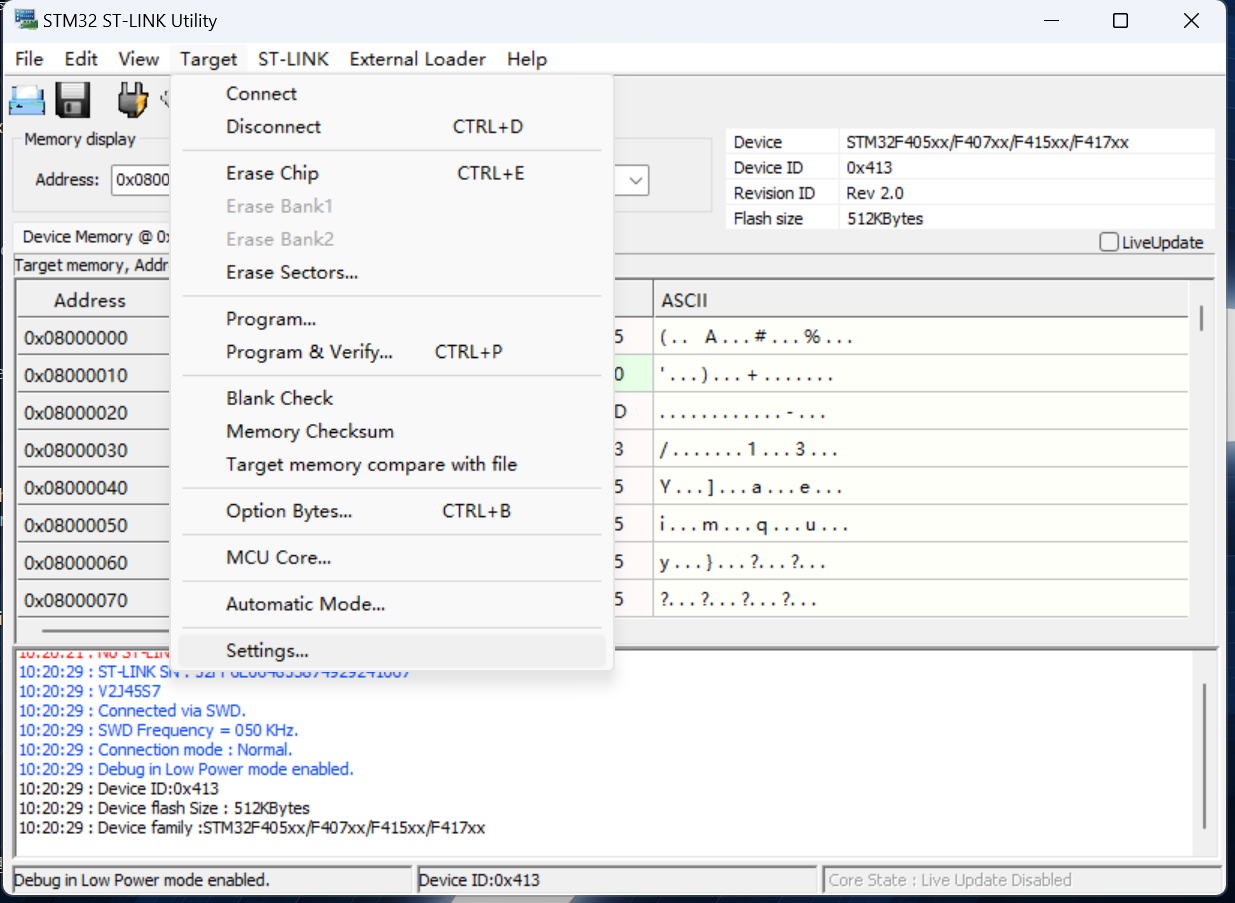Open Option Bytes... from the menu

point(392,511)
